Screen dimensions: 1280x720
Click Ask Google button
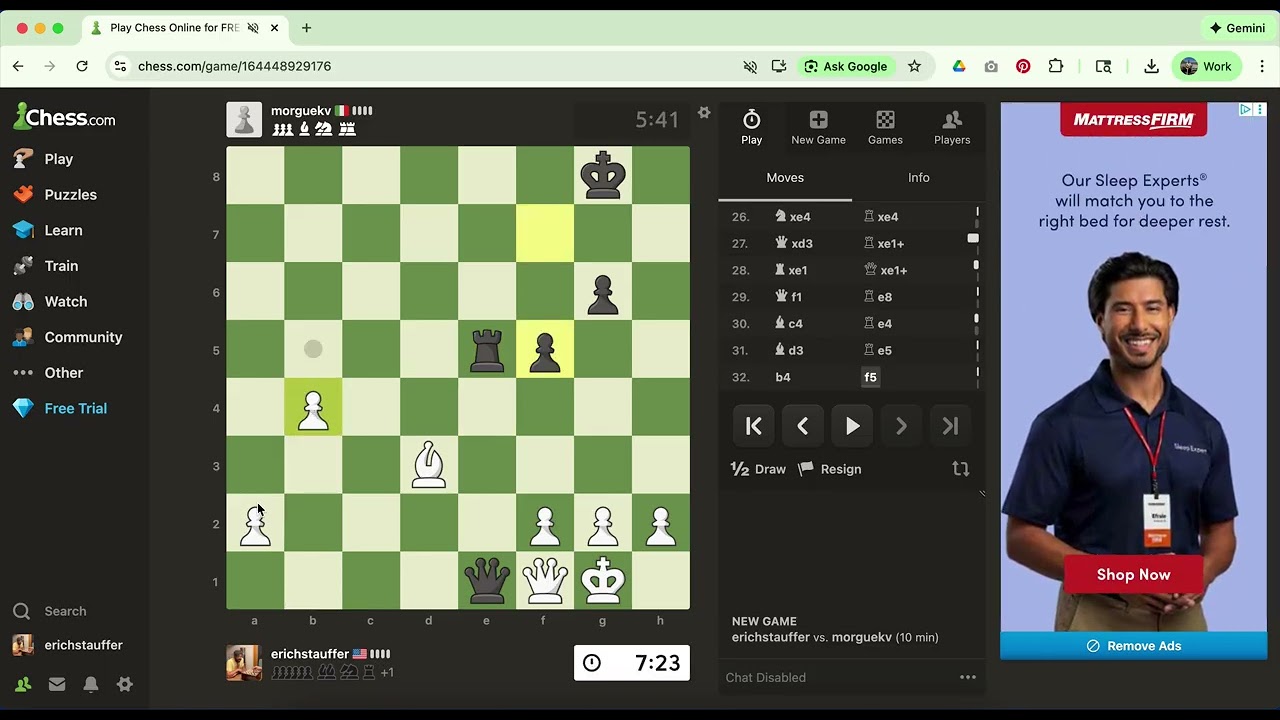tap(845, 66)
